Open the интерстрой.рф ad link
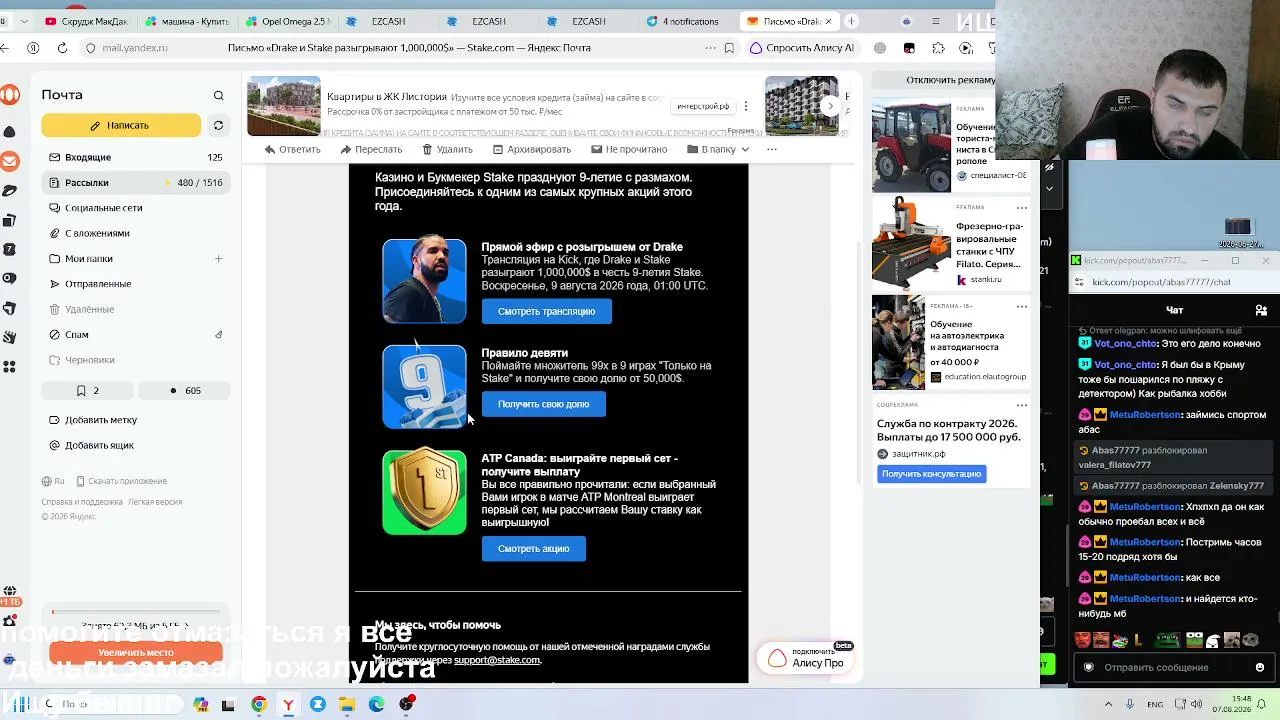This screenshot has width=1280, height=720. pos(703,107)
